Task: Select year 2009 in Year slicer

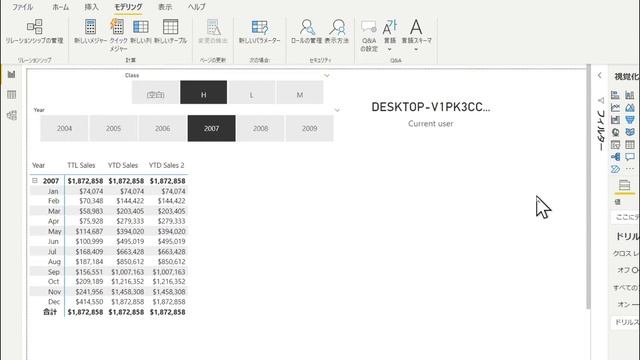Action: coord(309,128)
